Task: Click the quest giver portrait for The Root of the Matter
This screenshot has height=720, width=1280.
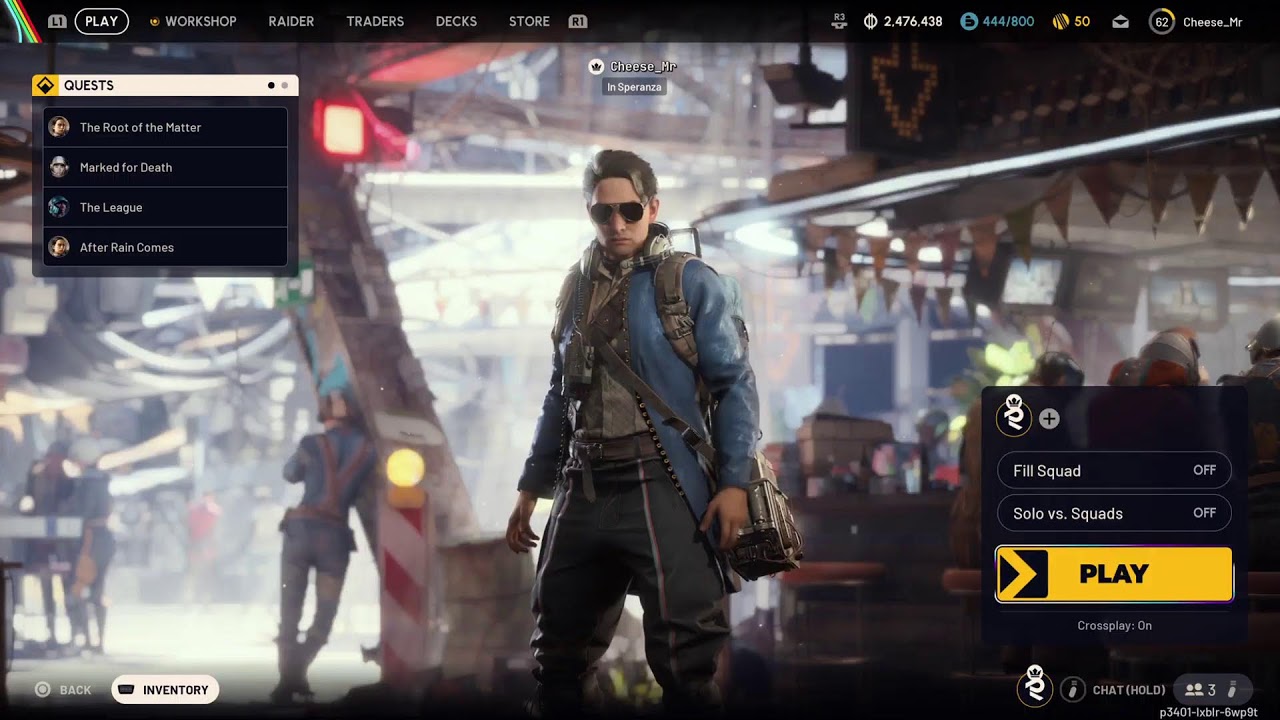Action: pos(59,127)
